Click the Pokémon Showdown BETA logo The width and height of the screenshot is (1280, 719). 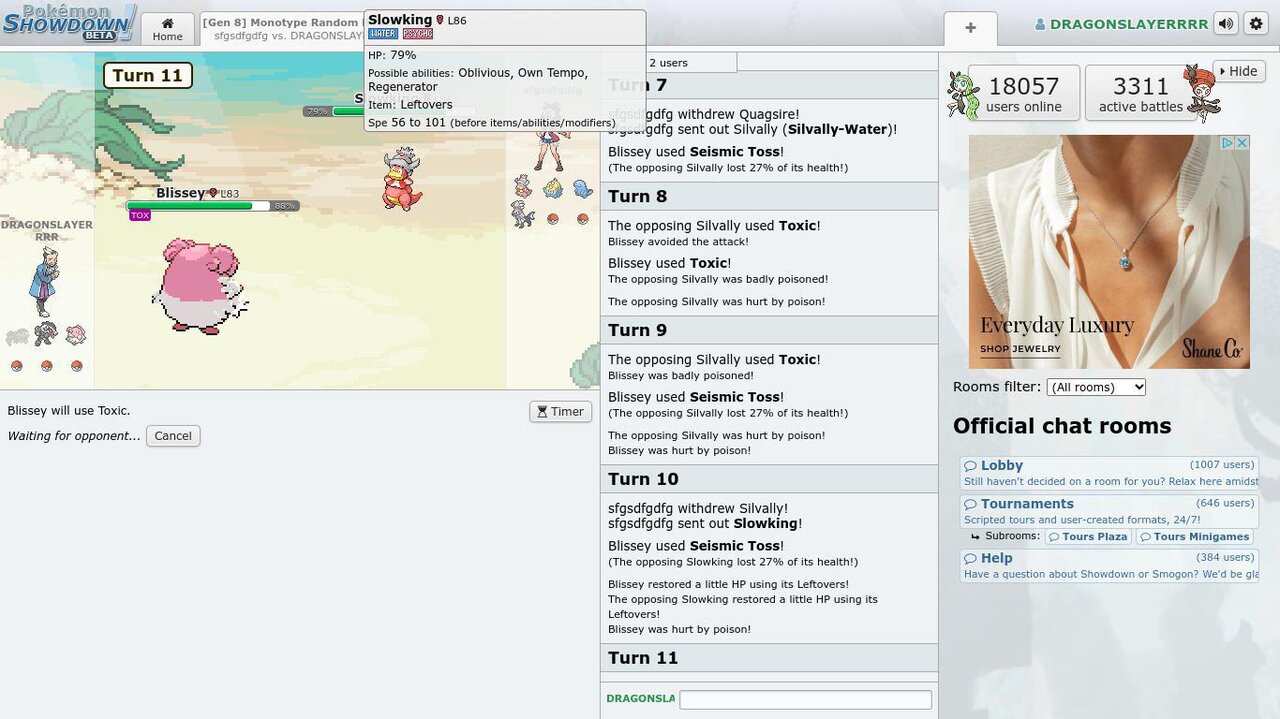pyautogui.click(x=68, y=22)
